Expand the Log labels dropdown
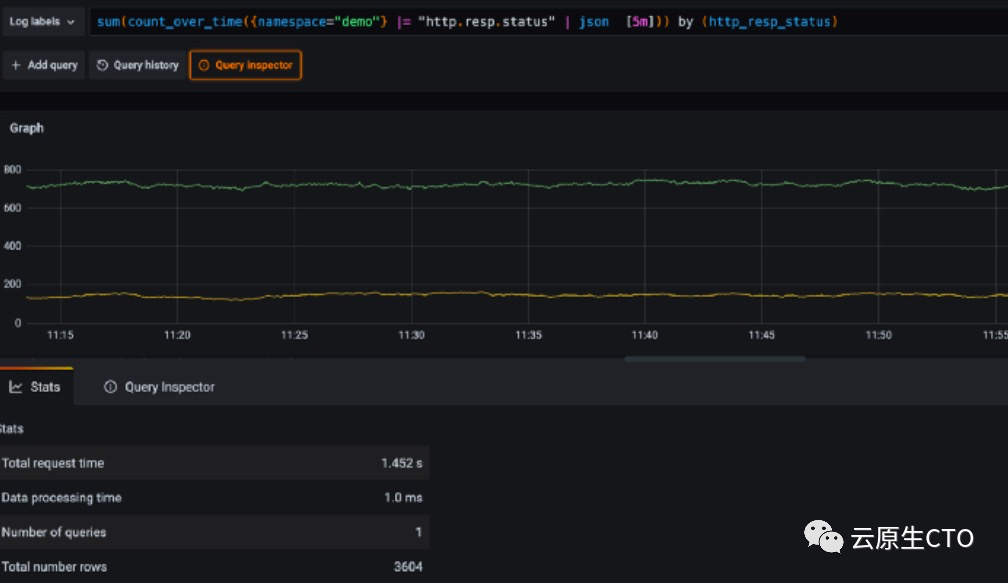 tap(41, 21)
